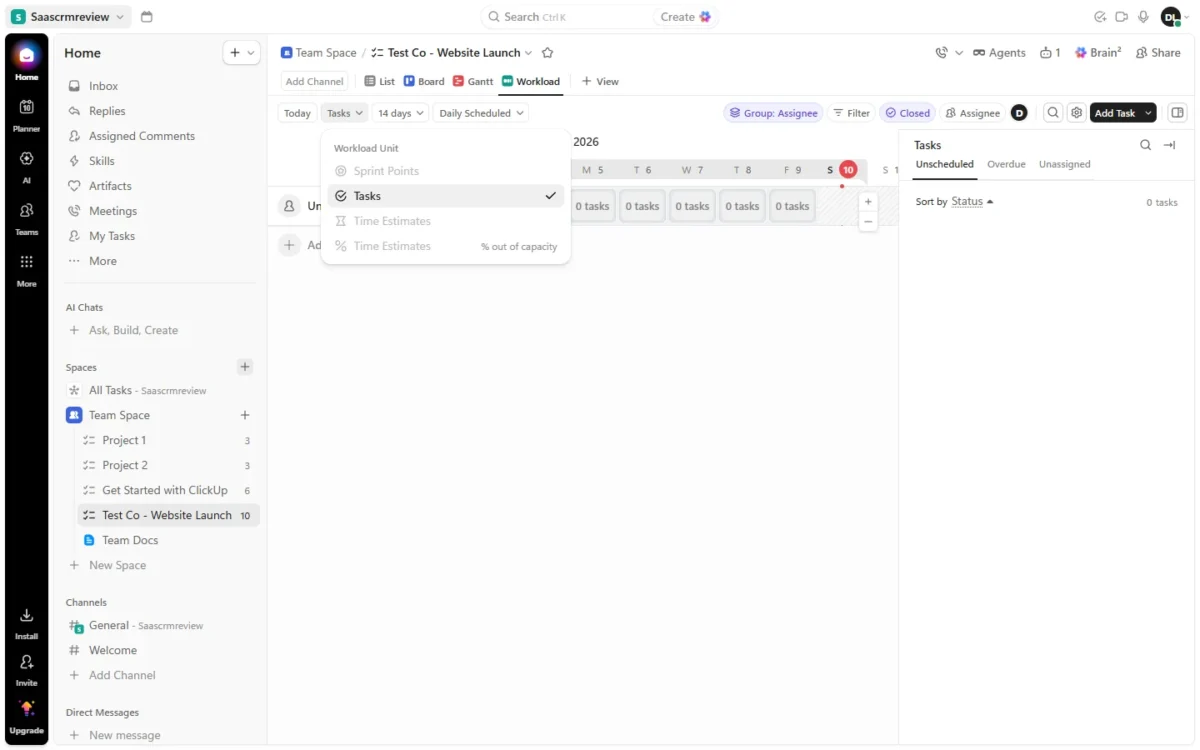1200x750 pixels.
Task: Select Time Estimates % out of capacity
Action: click(x=446, y=246)
